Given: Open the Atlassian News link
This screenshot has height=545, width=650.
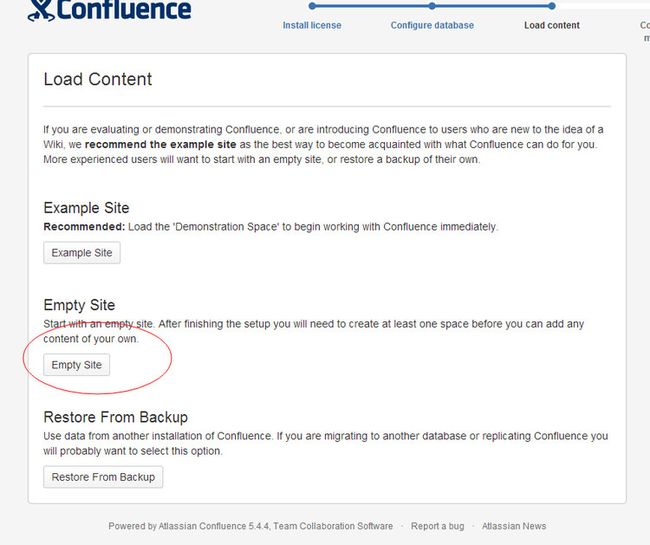Looking at the screenshot, I should [x=514, y=526].
